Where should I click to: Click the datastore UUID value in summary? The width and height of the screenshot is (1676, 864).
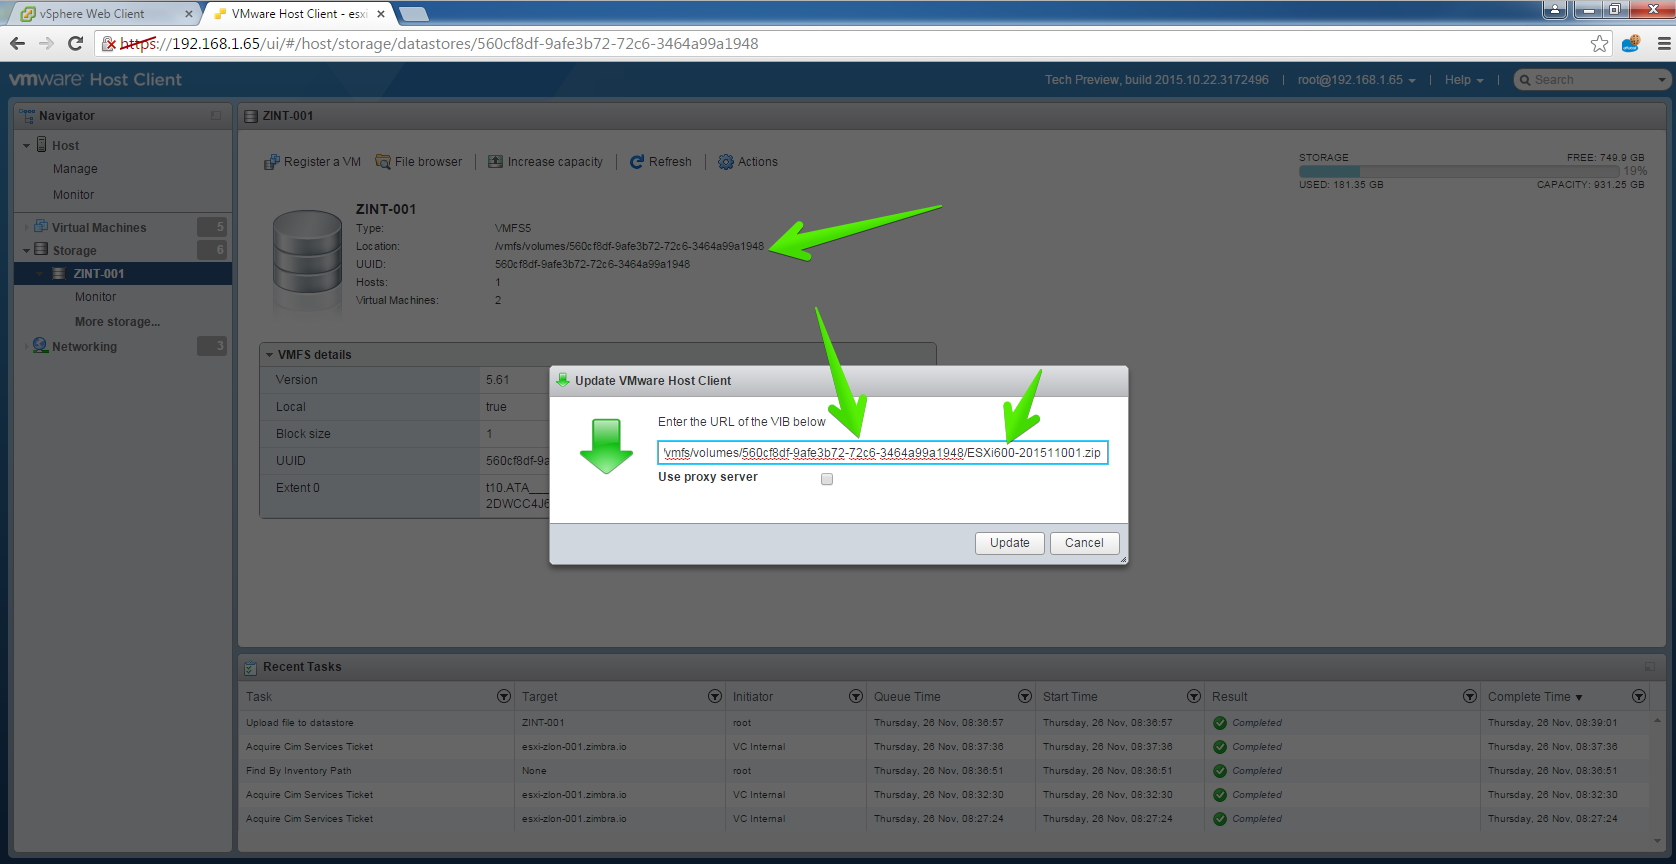click(592, 265)
